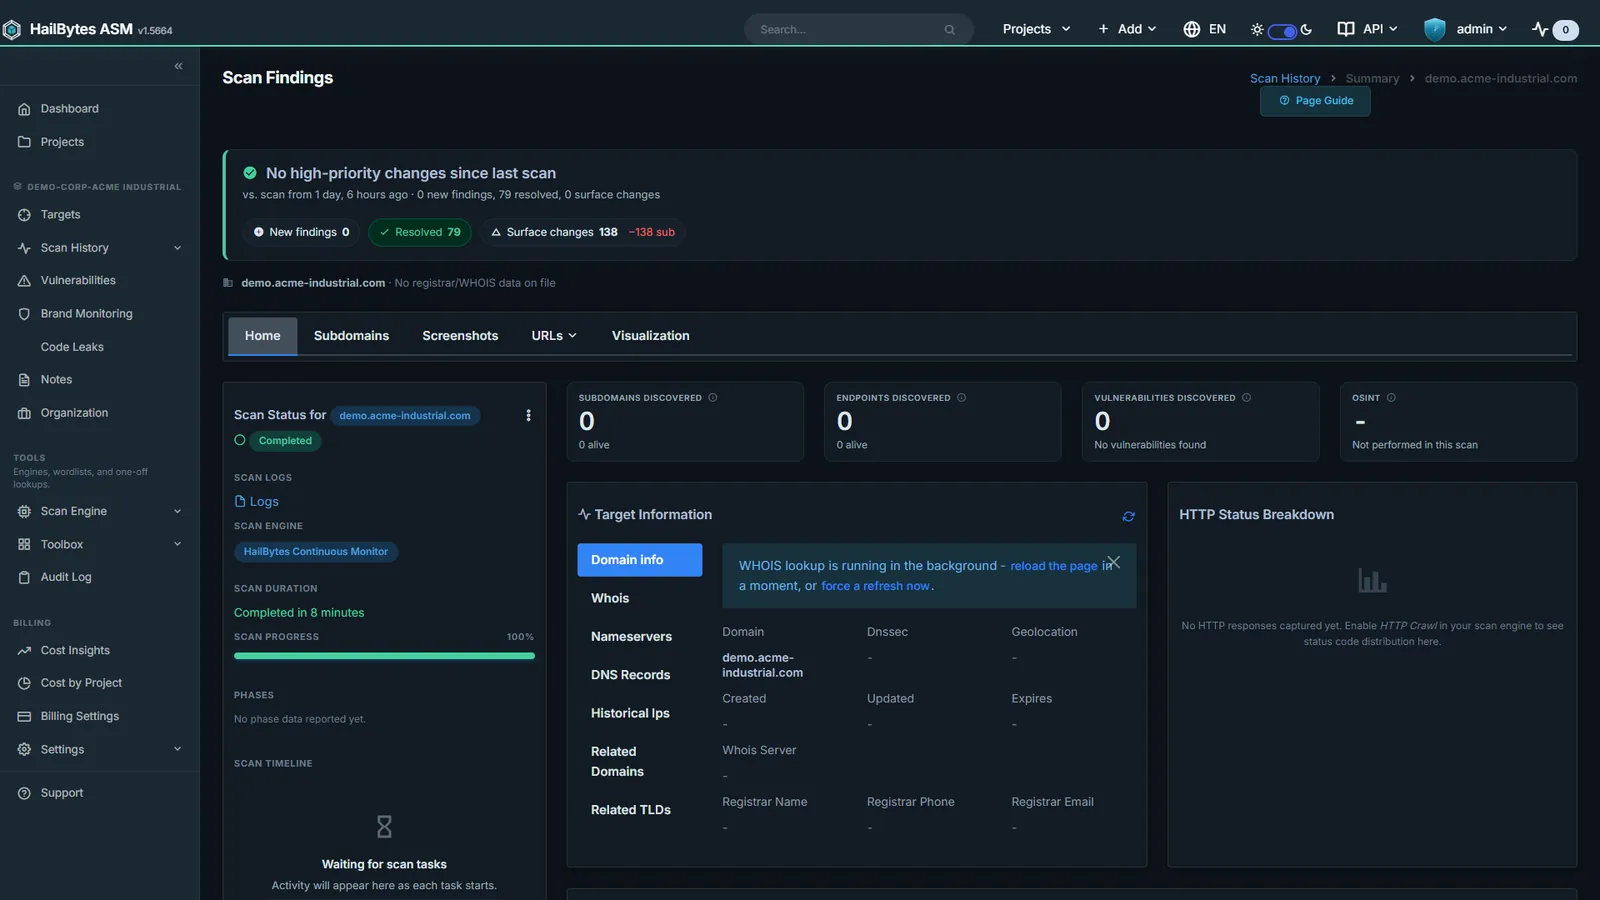Click the Subdomains Discovered info icon
Screen dimensions: 1600x900
713,398
